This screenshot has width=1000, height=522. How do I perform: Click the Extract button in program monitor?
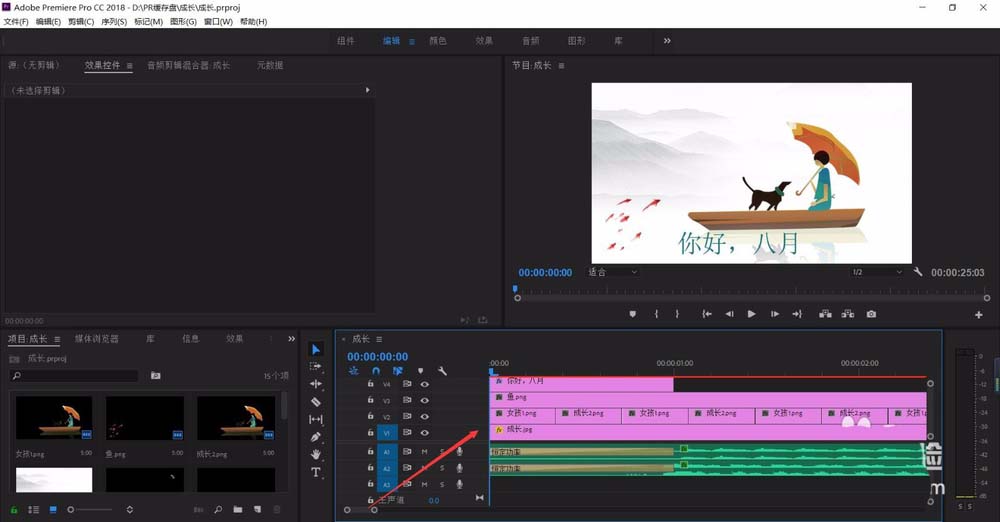click(848, 314)
